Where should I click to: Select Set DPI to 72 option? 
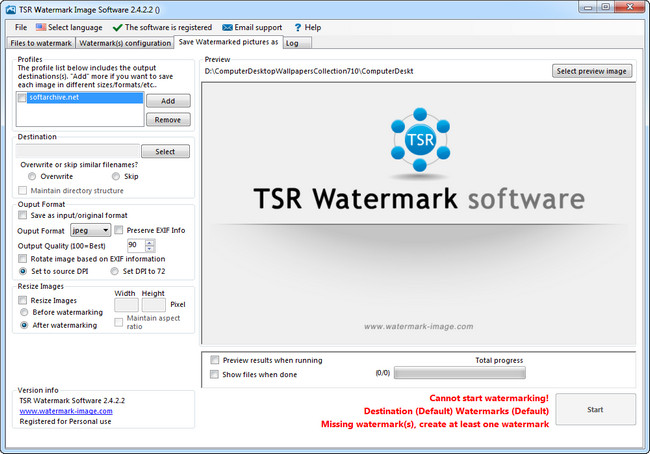click(x=114, y=271)
